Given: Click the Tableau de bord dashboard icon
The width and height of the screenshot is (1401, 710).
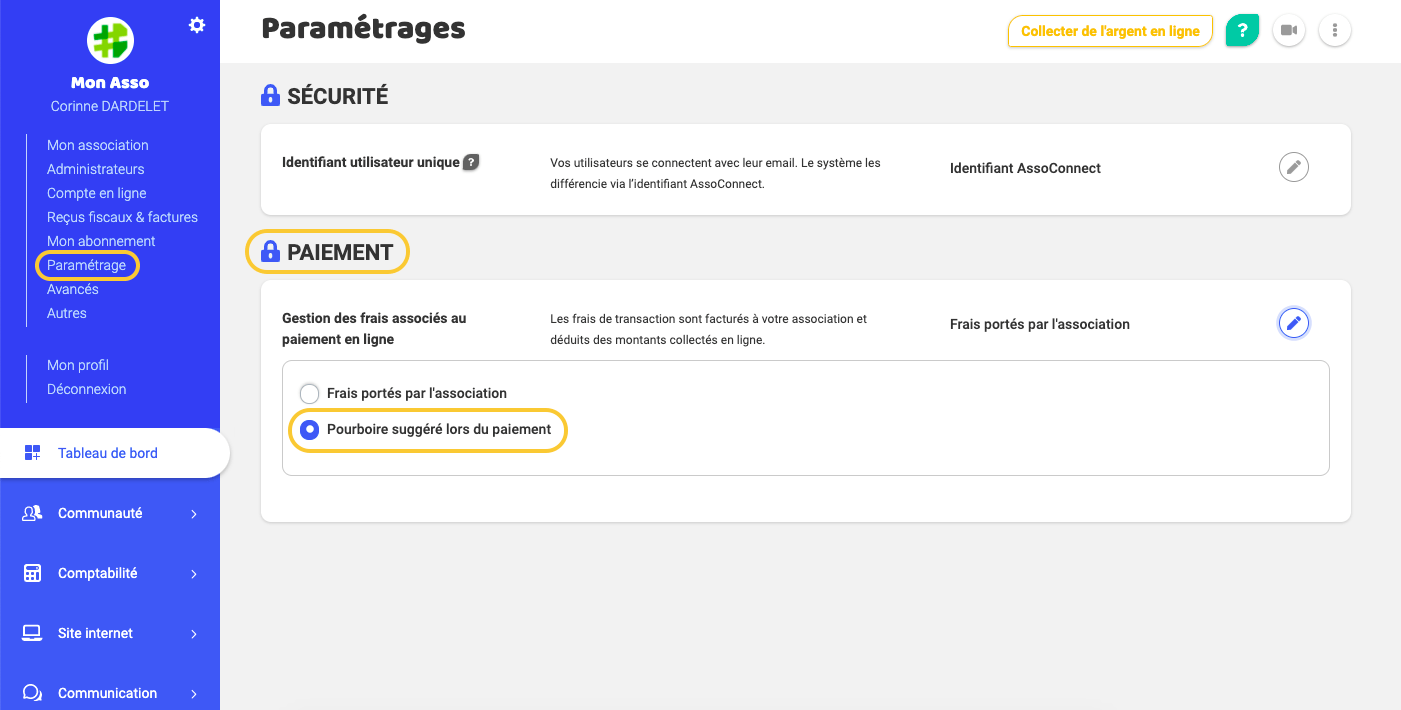Looking at the screenshot, I should 30,452.
